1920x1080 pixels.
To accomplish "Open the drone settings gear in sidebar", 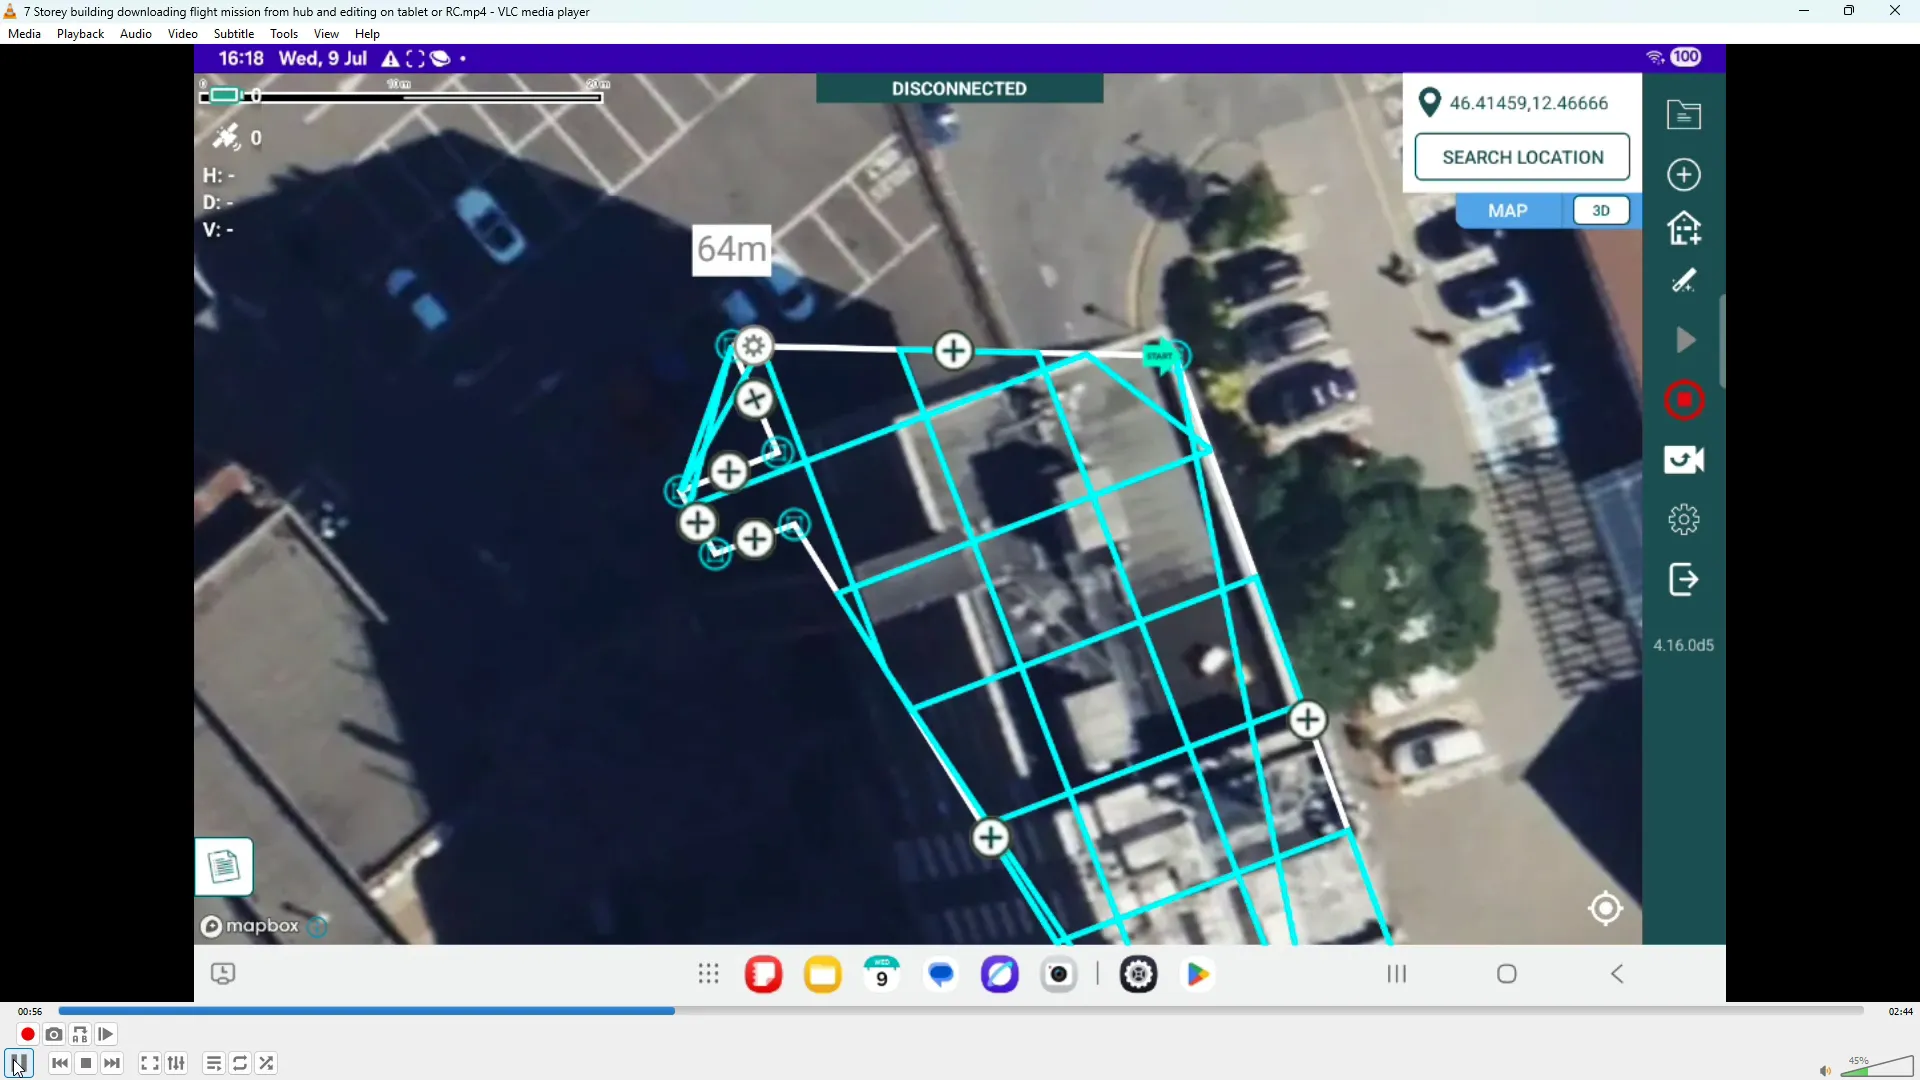I will click(x=1684, y=519).
